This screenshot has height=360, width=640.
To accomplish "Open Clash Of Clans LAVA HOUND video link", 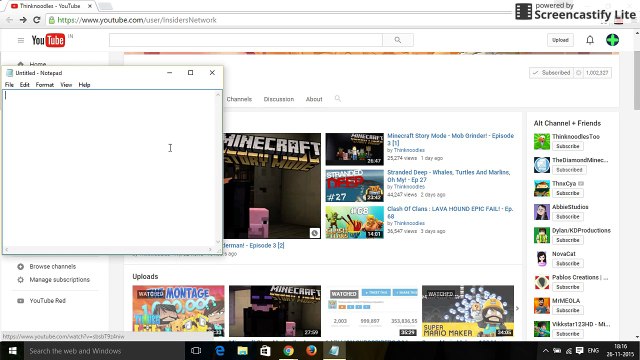I will tap(450, 212).
